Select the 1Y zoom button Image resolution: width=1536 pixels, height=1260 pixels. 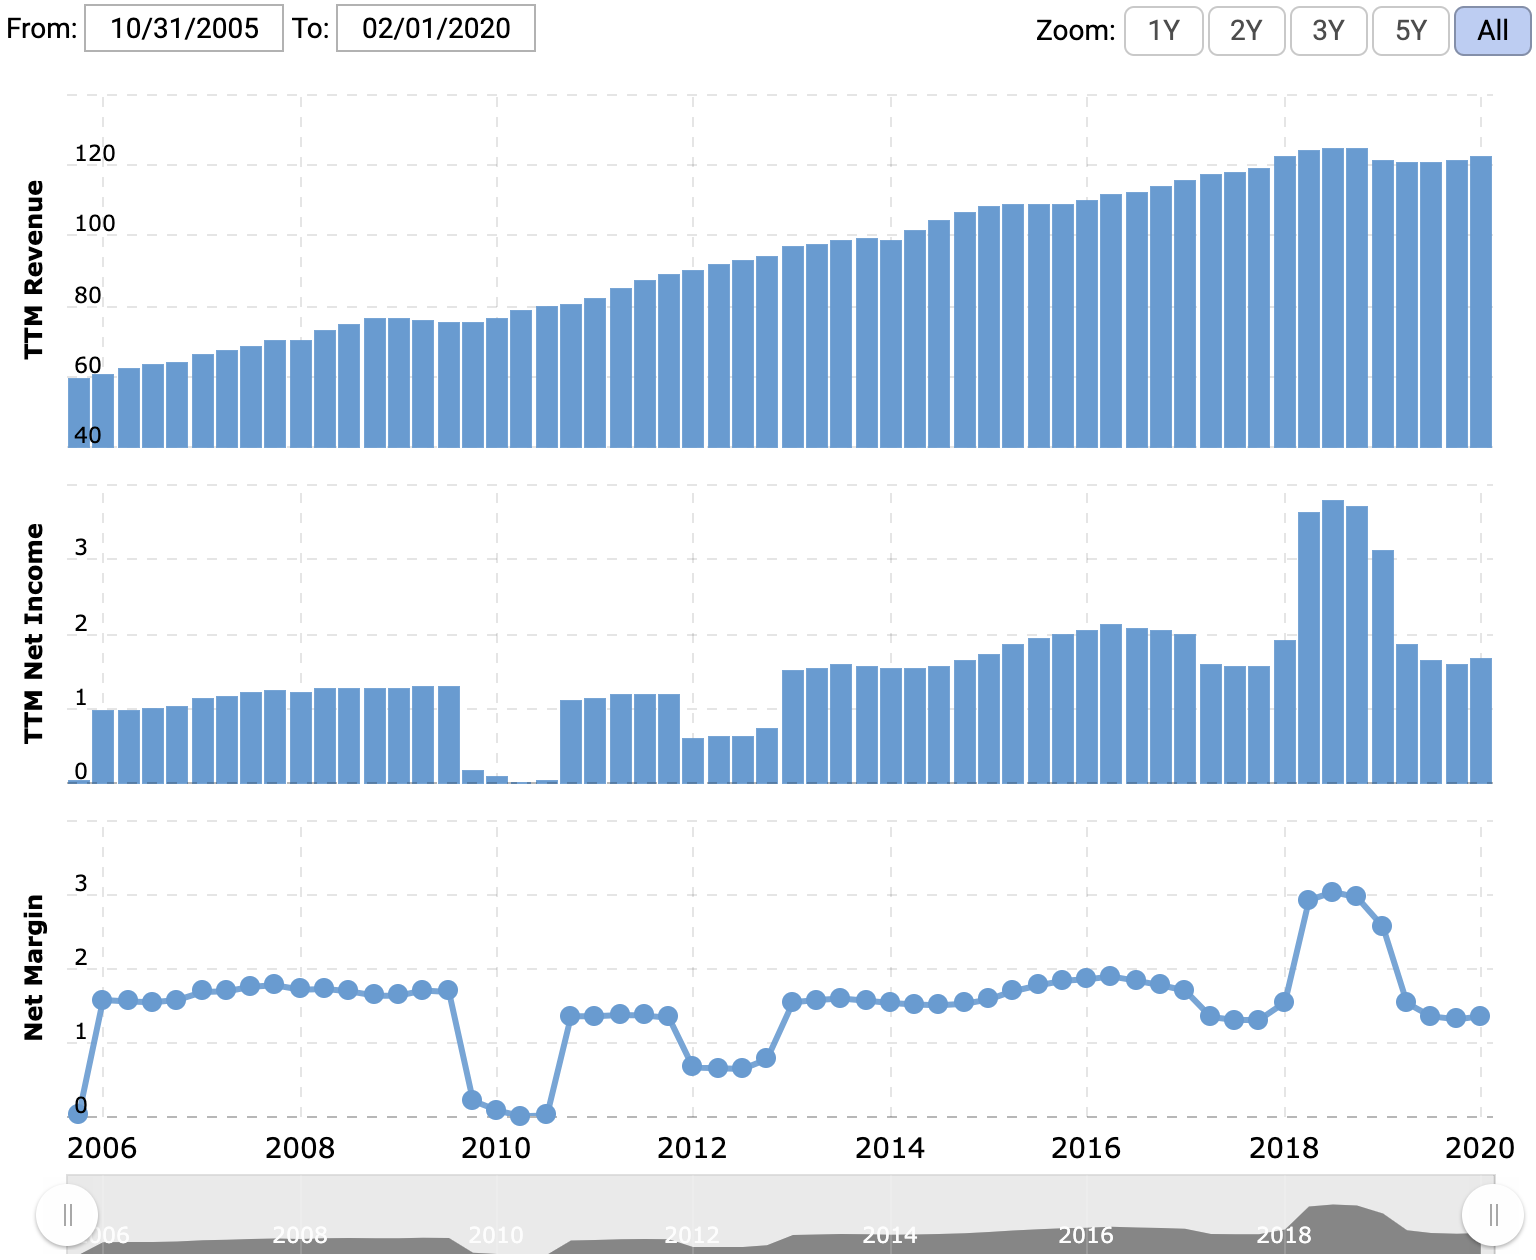pyautogui.click(x=1164, y=31)
